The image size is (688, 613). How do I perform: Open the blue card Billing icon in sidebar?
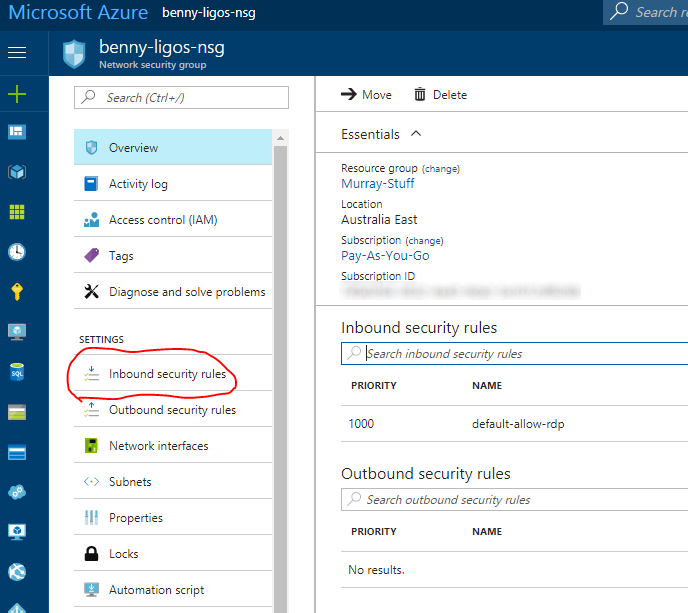(x=17, y=452)
